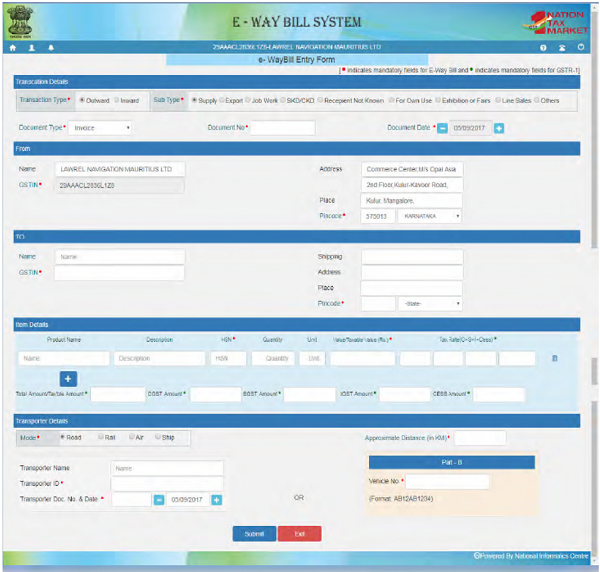Image resolution: width=600 pixels, height=572 pixels.
Task: Click the power logout icon
Action: pos(580,47)
